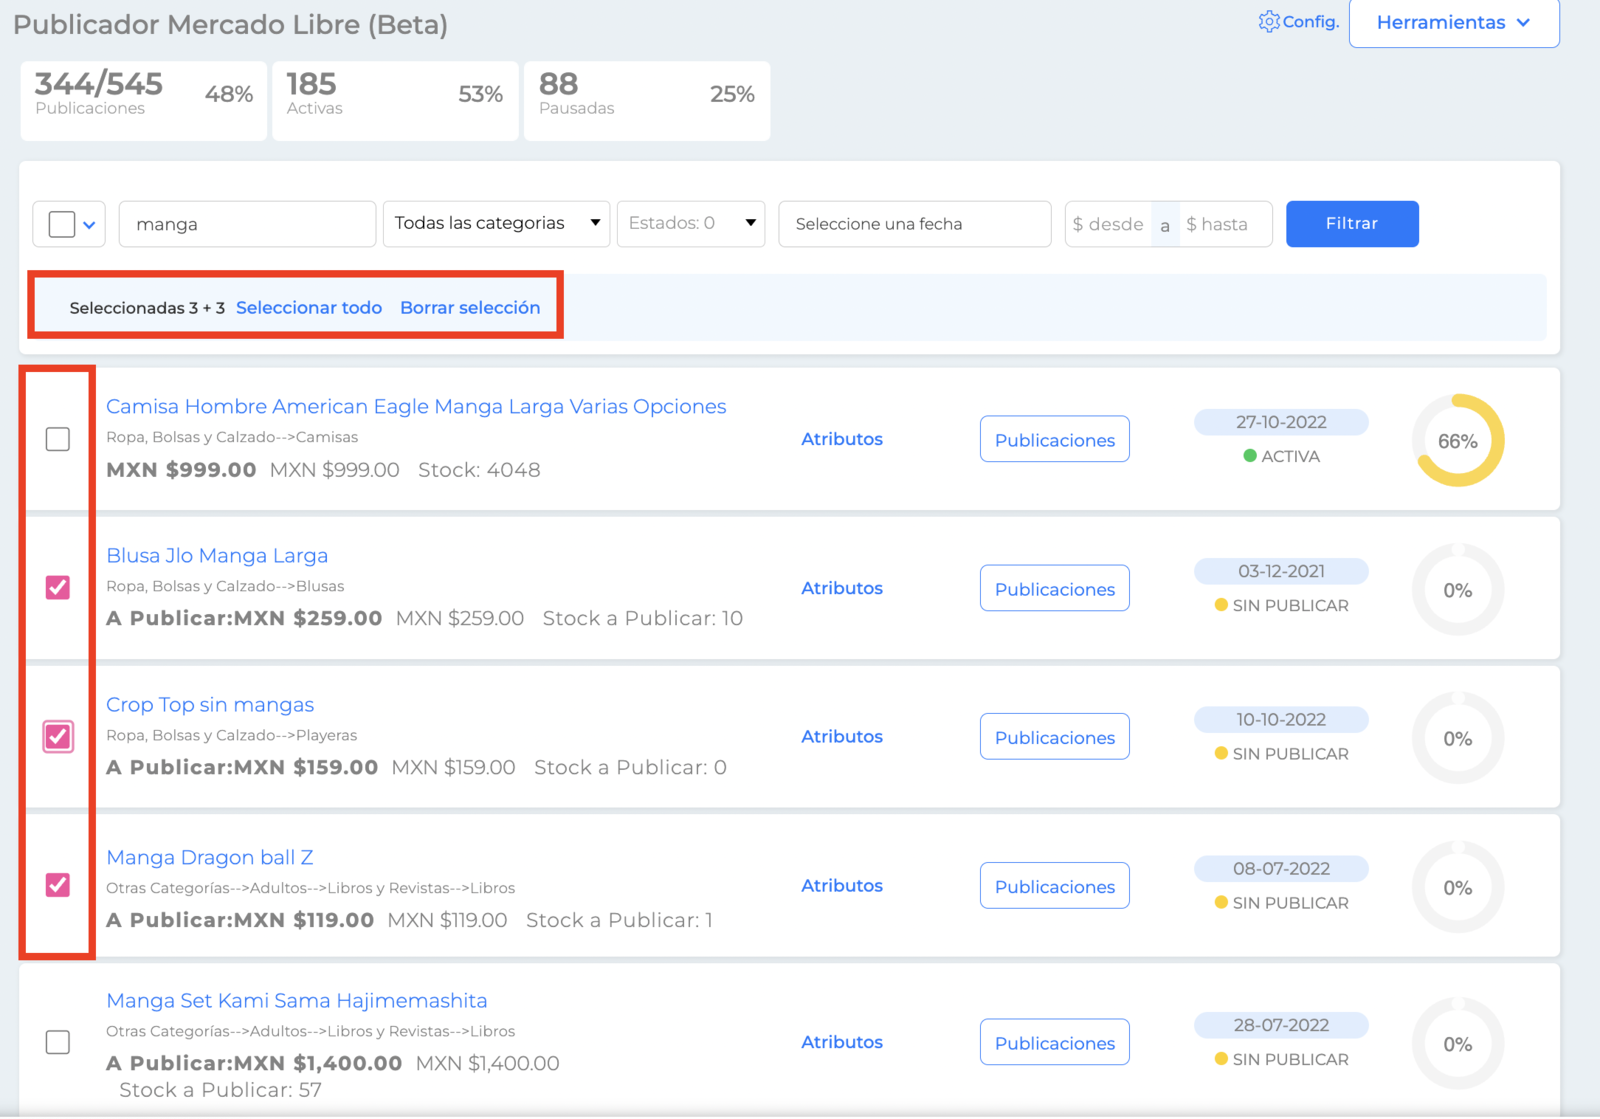Screen dimensions: 1600x1119
Task: Click the '27-10-2022' date badge
Action: click(x=1281, y=422)
